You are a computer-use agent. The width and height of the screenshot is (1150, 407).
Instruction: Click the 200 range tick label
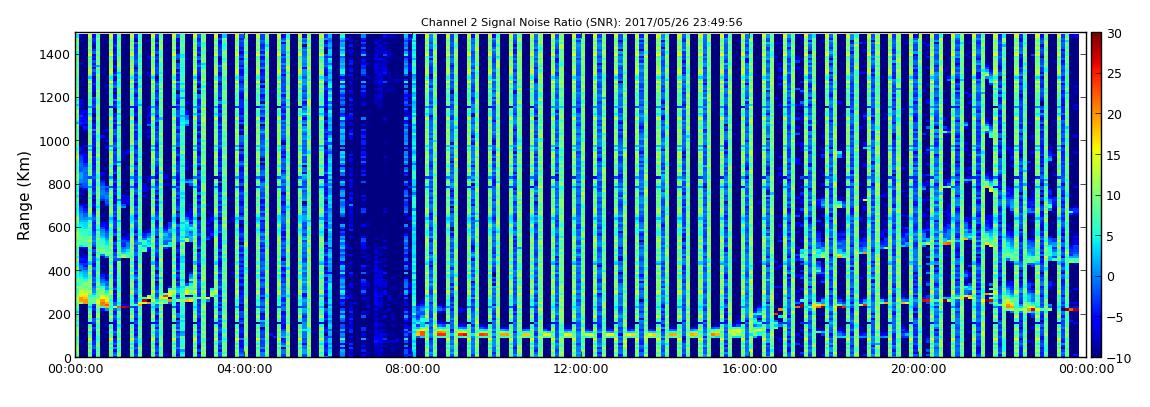[59, 314]
